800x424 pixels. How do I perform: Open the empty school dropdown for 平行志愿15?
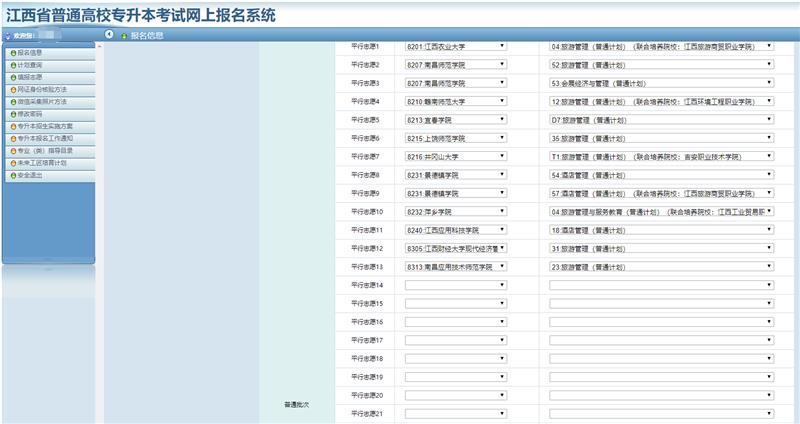tap(456, 304)
